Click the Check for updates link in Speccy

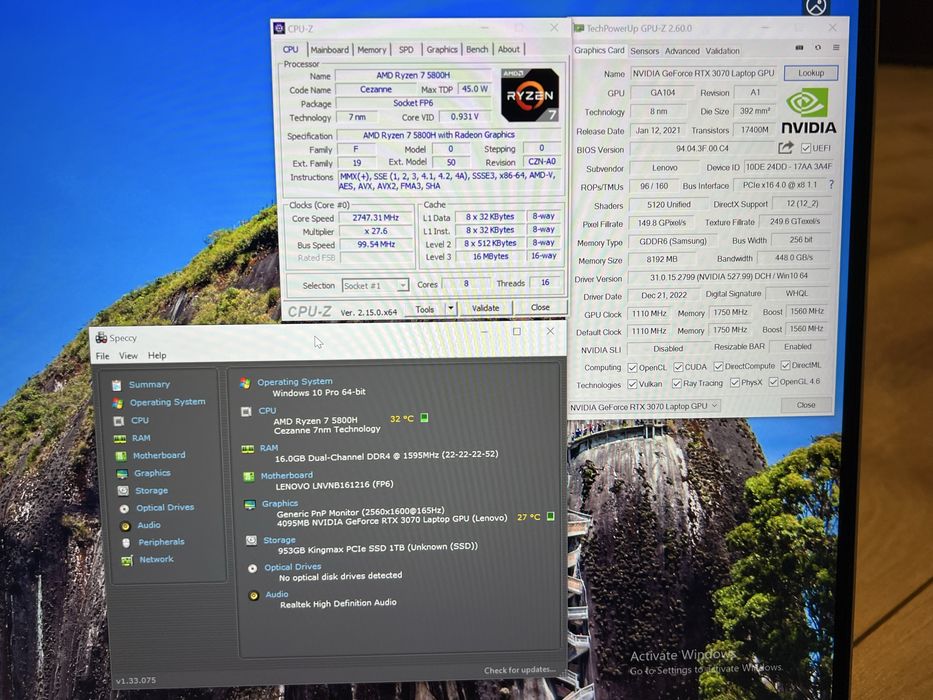pos(519,670)
